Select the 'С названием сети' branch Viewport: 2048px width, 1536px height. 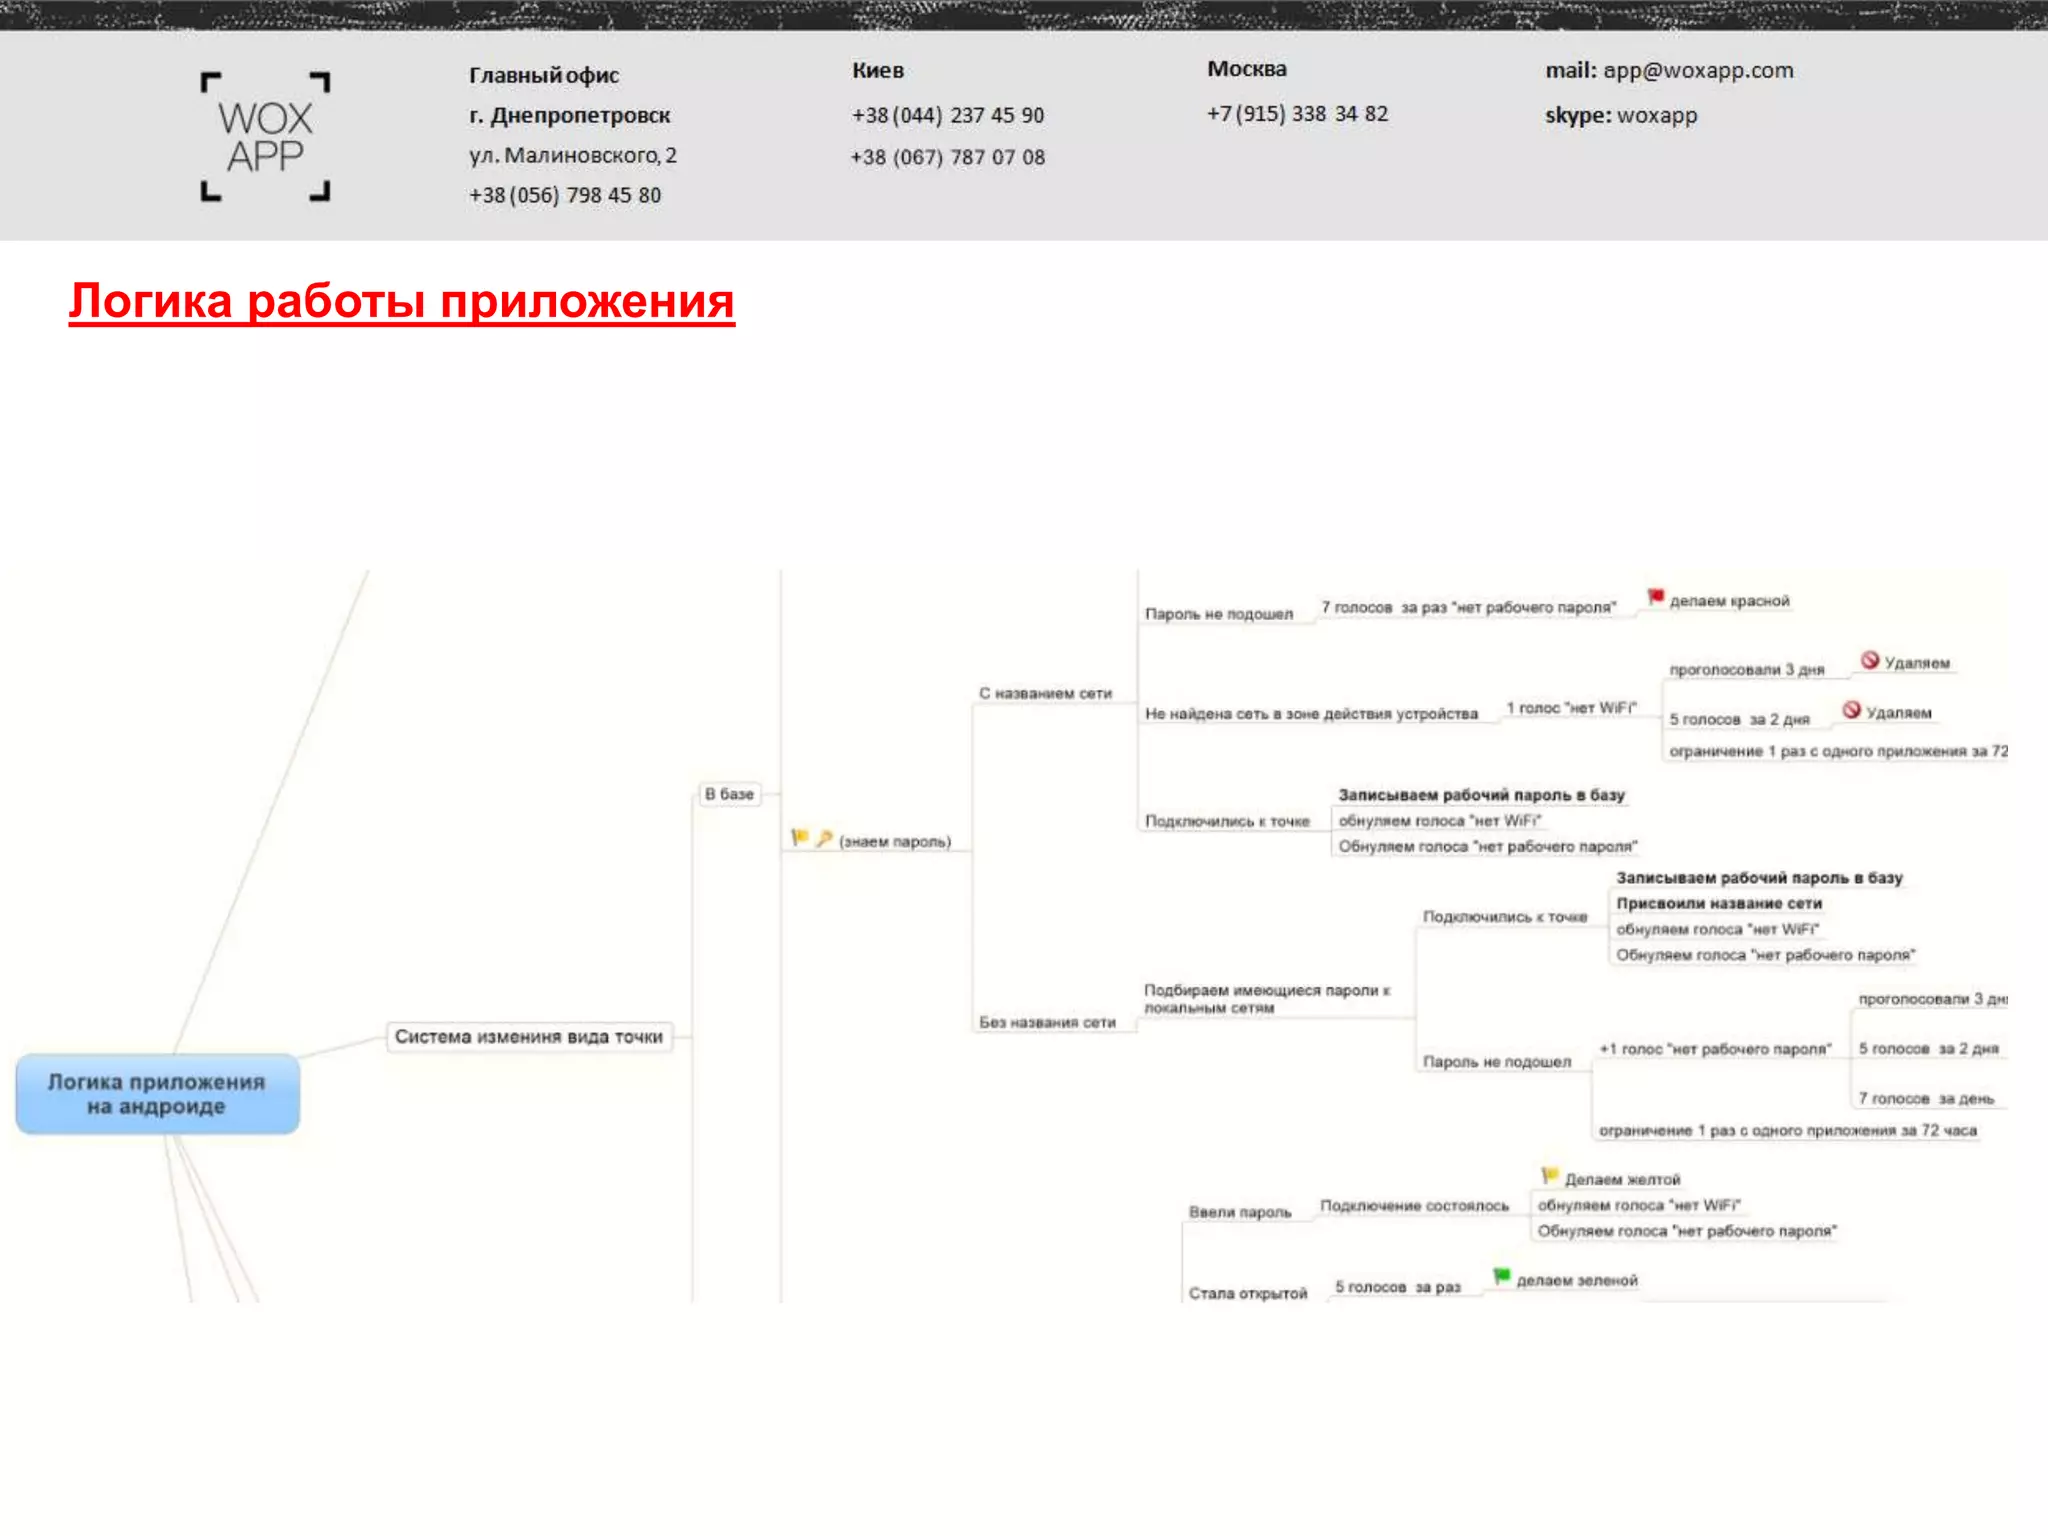point(1045,693)
